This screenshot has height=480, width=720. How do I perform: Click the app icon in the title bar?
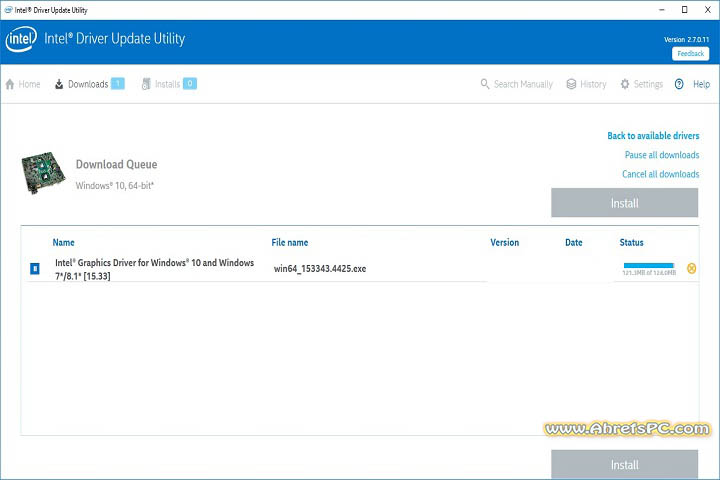(x=8, y=10)
